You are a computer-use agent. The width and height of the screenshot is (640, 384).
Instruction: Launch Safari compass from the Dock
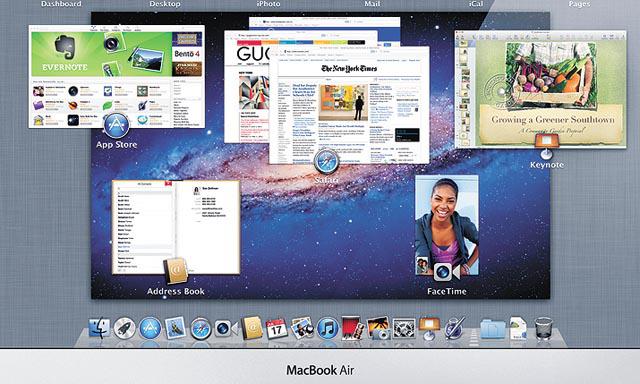(x=200, y=328)
